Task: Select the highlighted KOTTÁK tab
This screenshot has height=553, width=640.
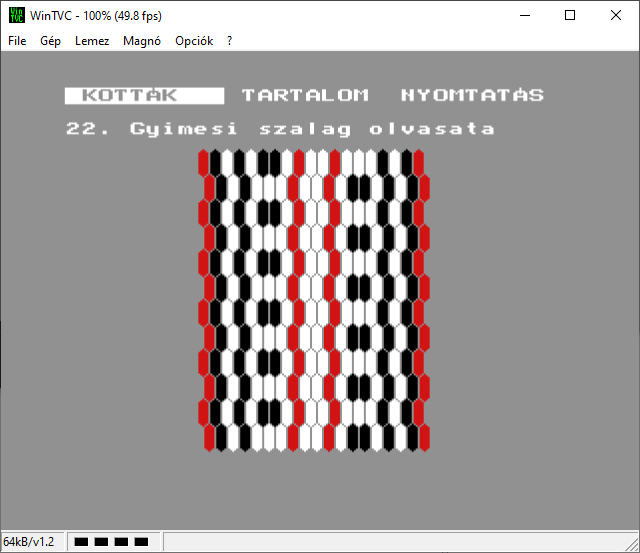Action: (144, 96)
